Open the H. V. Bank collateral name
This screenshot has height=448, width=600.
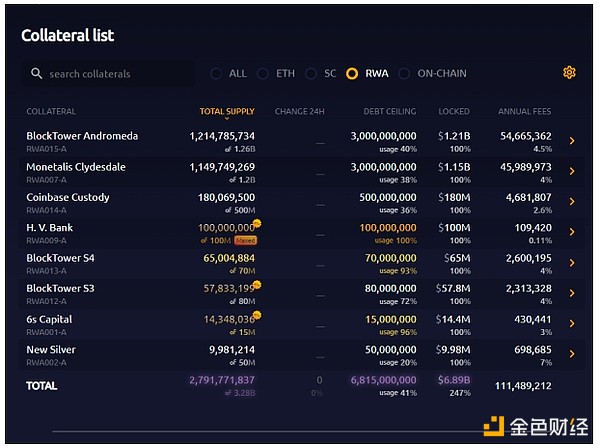pyautogui.click(x=52, y=227)
